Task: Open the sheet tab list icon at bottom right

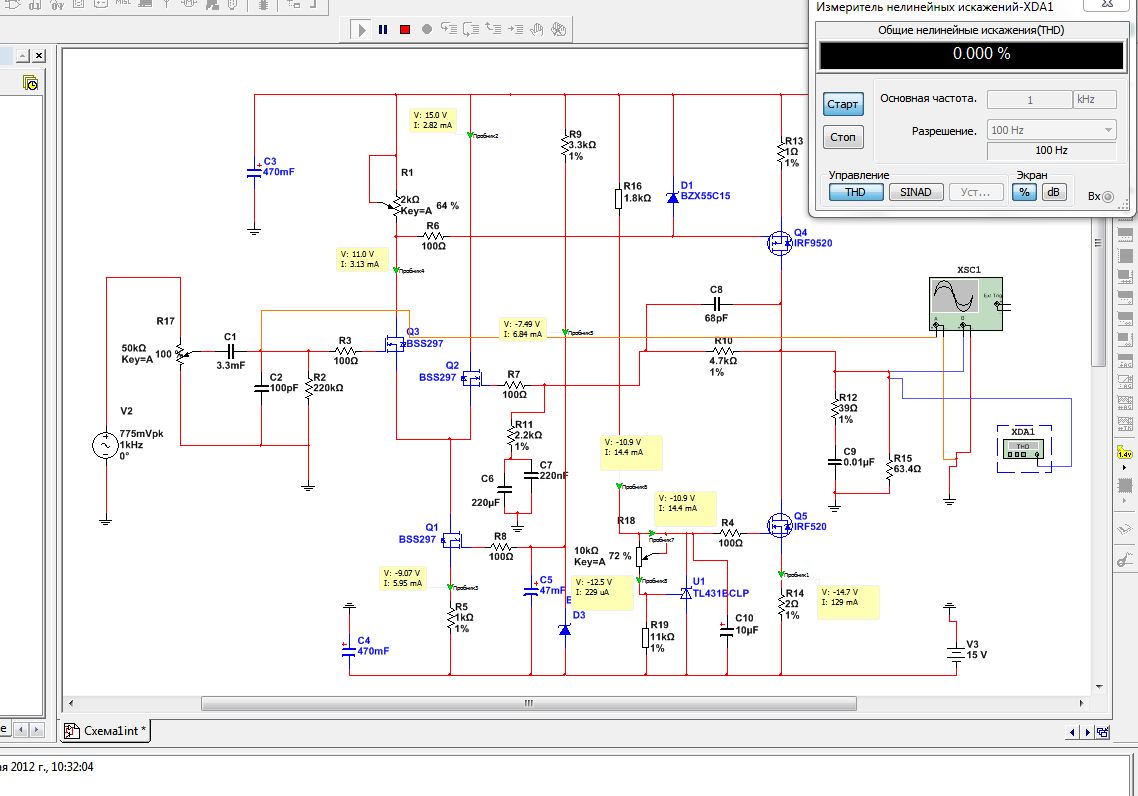Action: 1103,732
